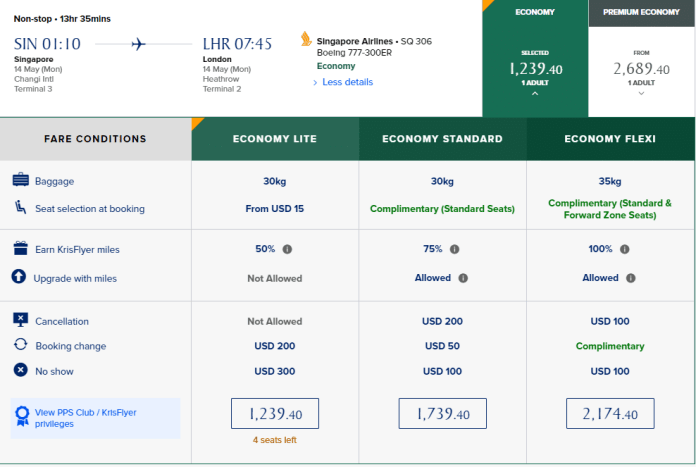This screenshot has height=467, width=696.
Task: Click the airplane icon between SIN and LHR
Action: coord(138,44)
